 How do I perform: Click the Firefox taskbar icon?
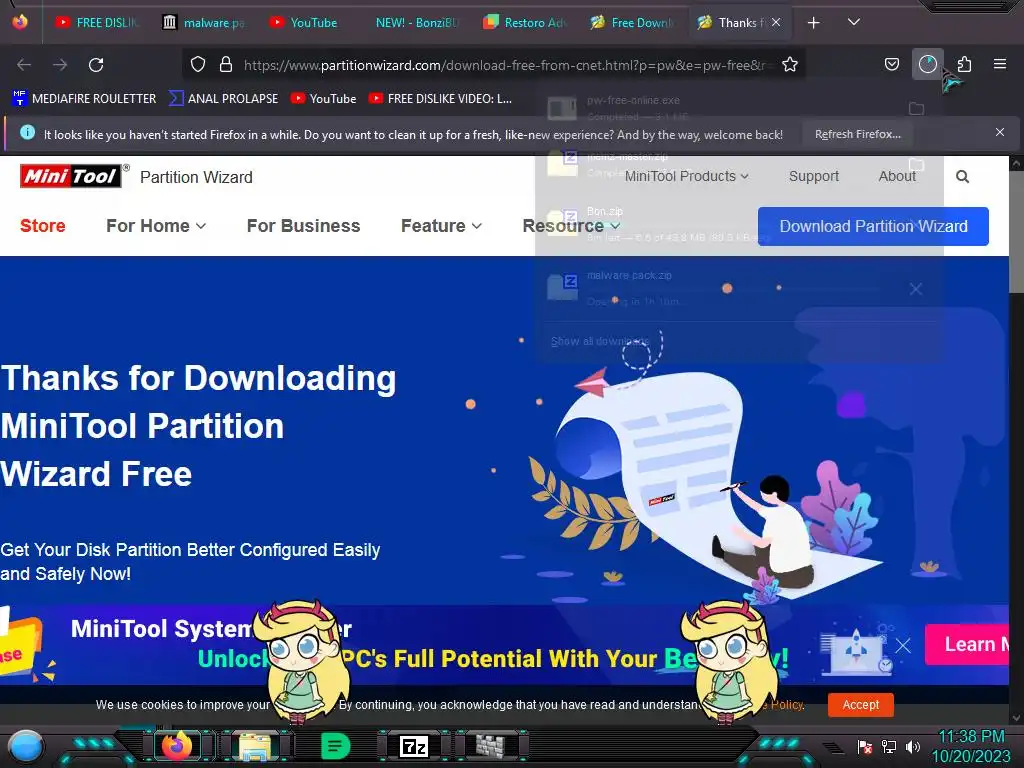coord(178,746)
